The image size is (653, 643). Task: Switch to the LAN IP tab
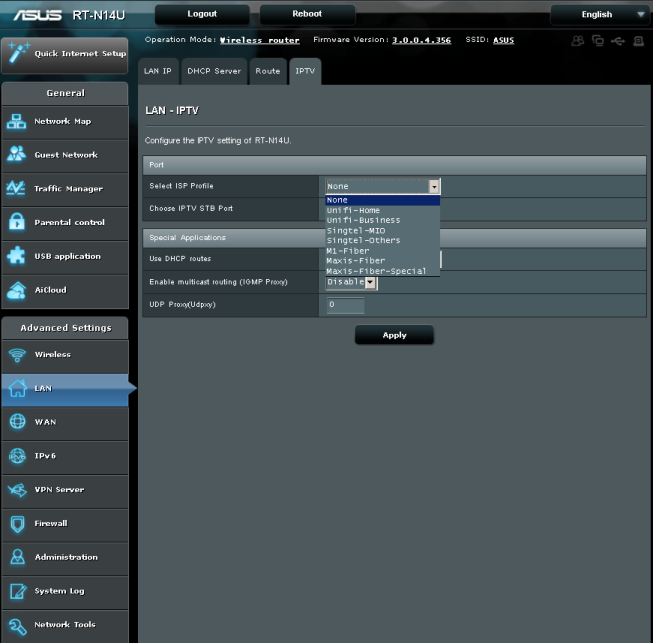click(x=158, y=71)
